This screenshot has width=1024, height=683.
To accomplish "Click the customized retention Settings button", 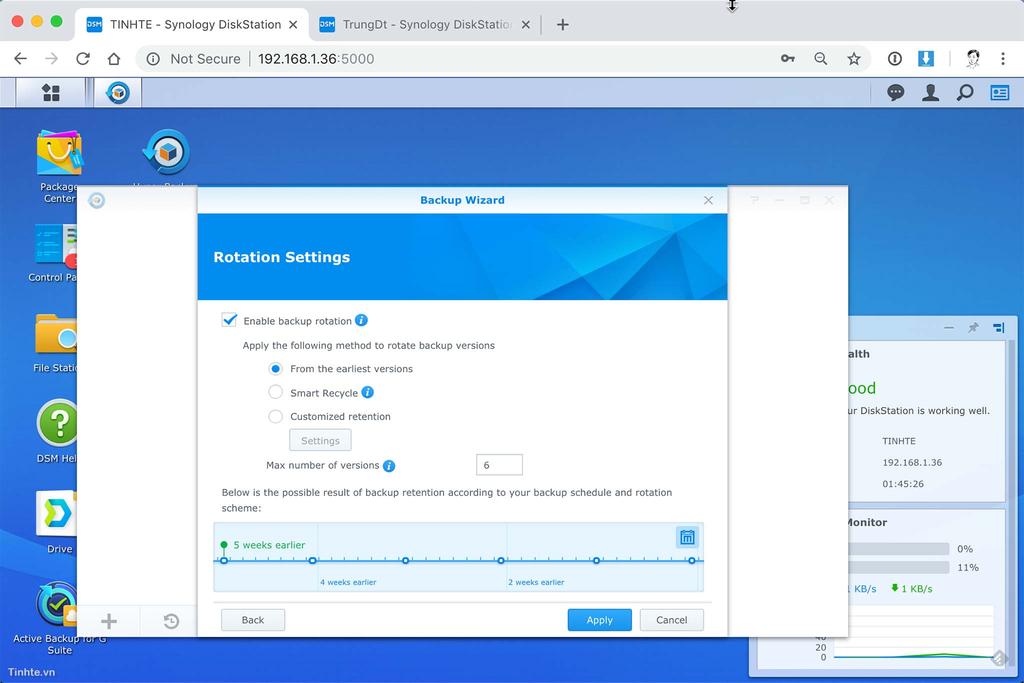I will [x=320, y=440].
